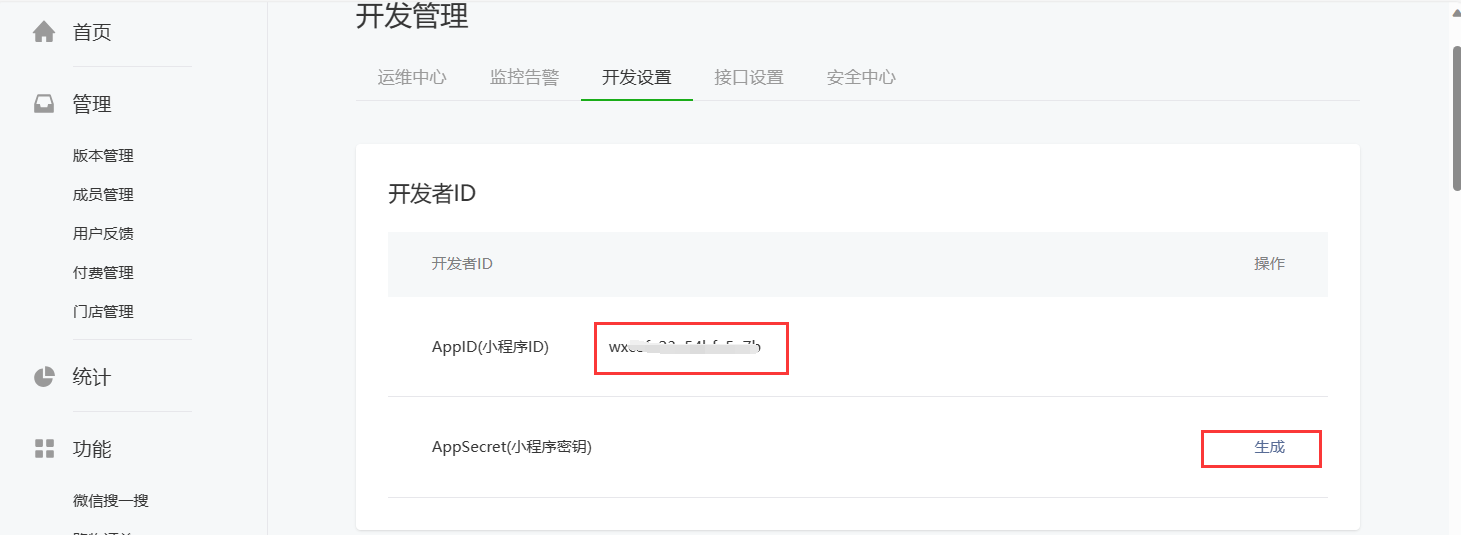Click the AppID value text

tap(685, 348)
